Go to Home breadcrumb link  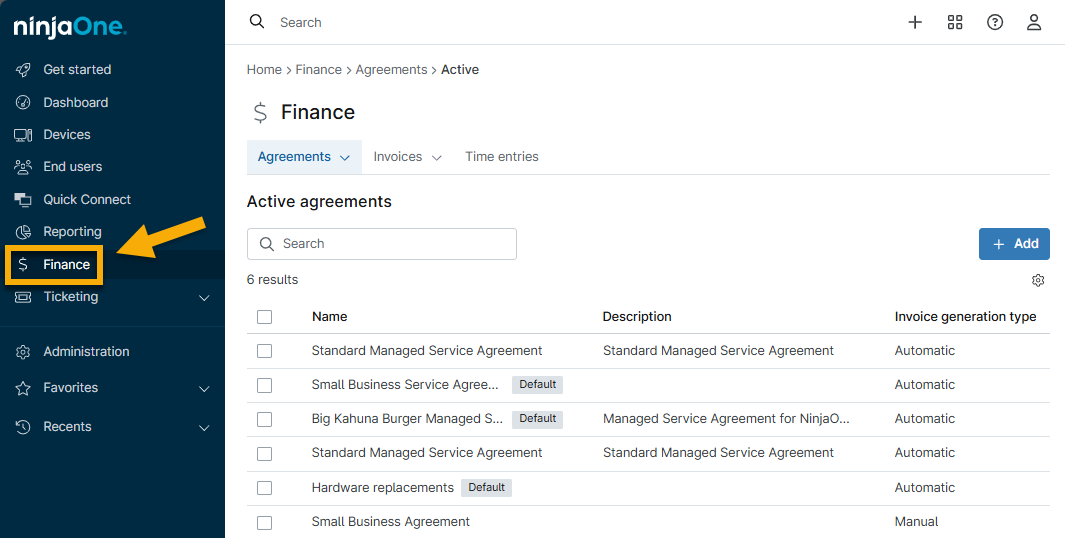click(264, 70)
